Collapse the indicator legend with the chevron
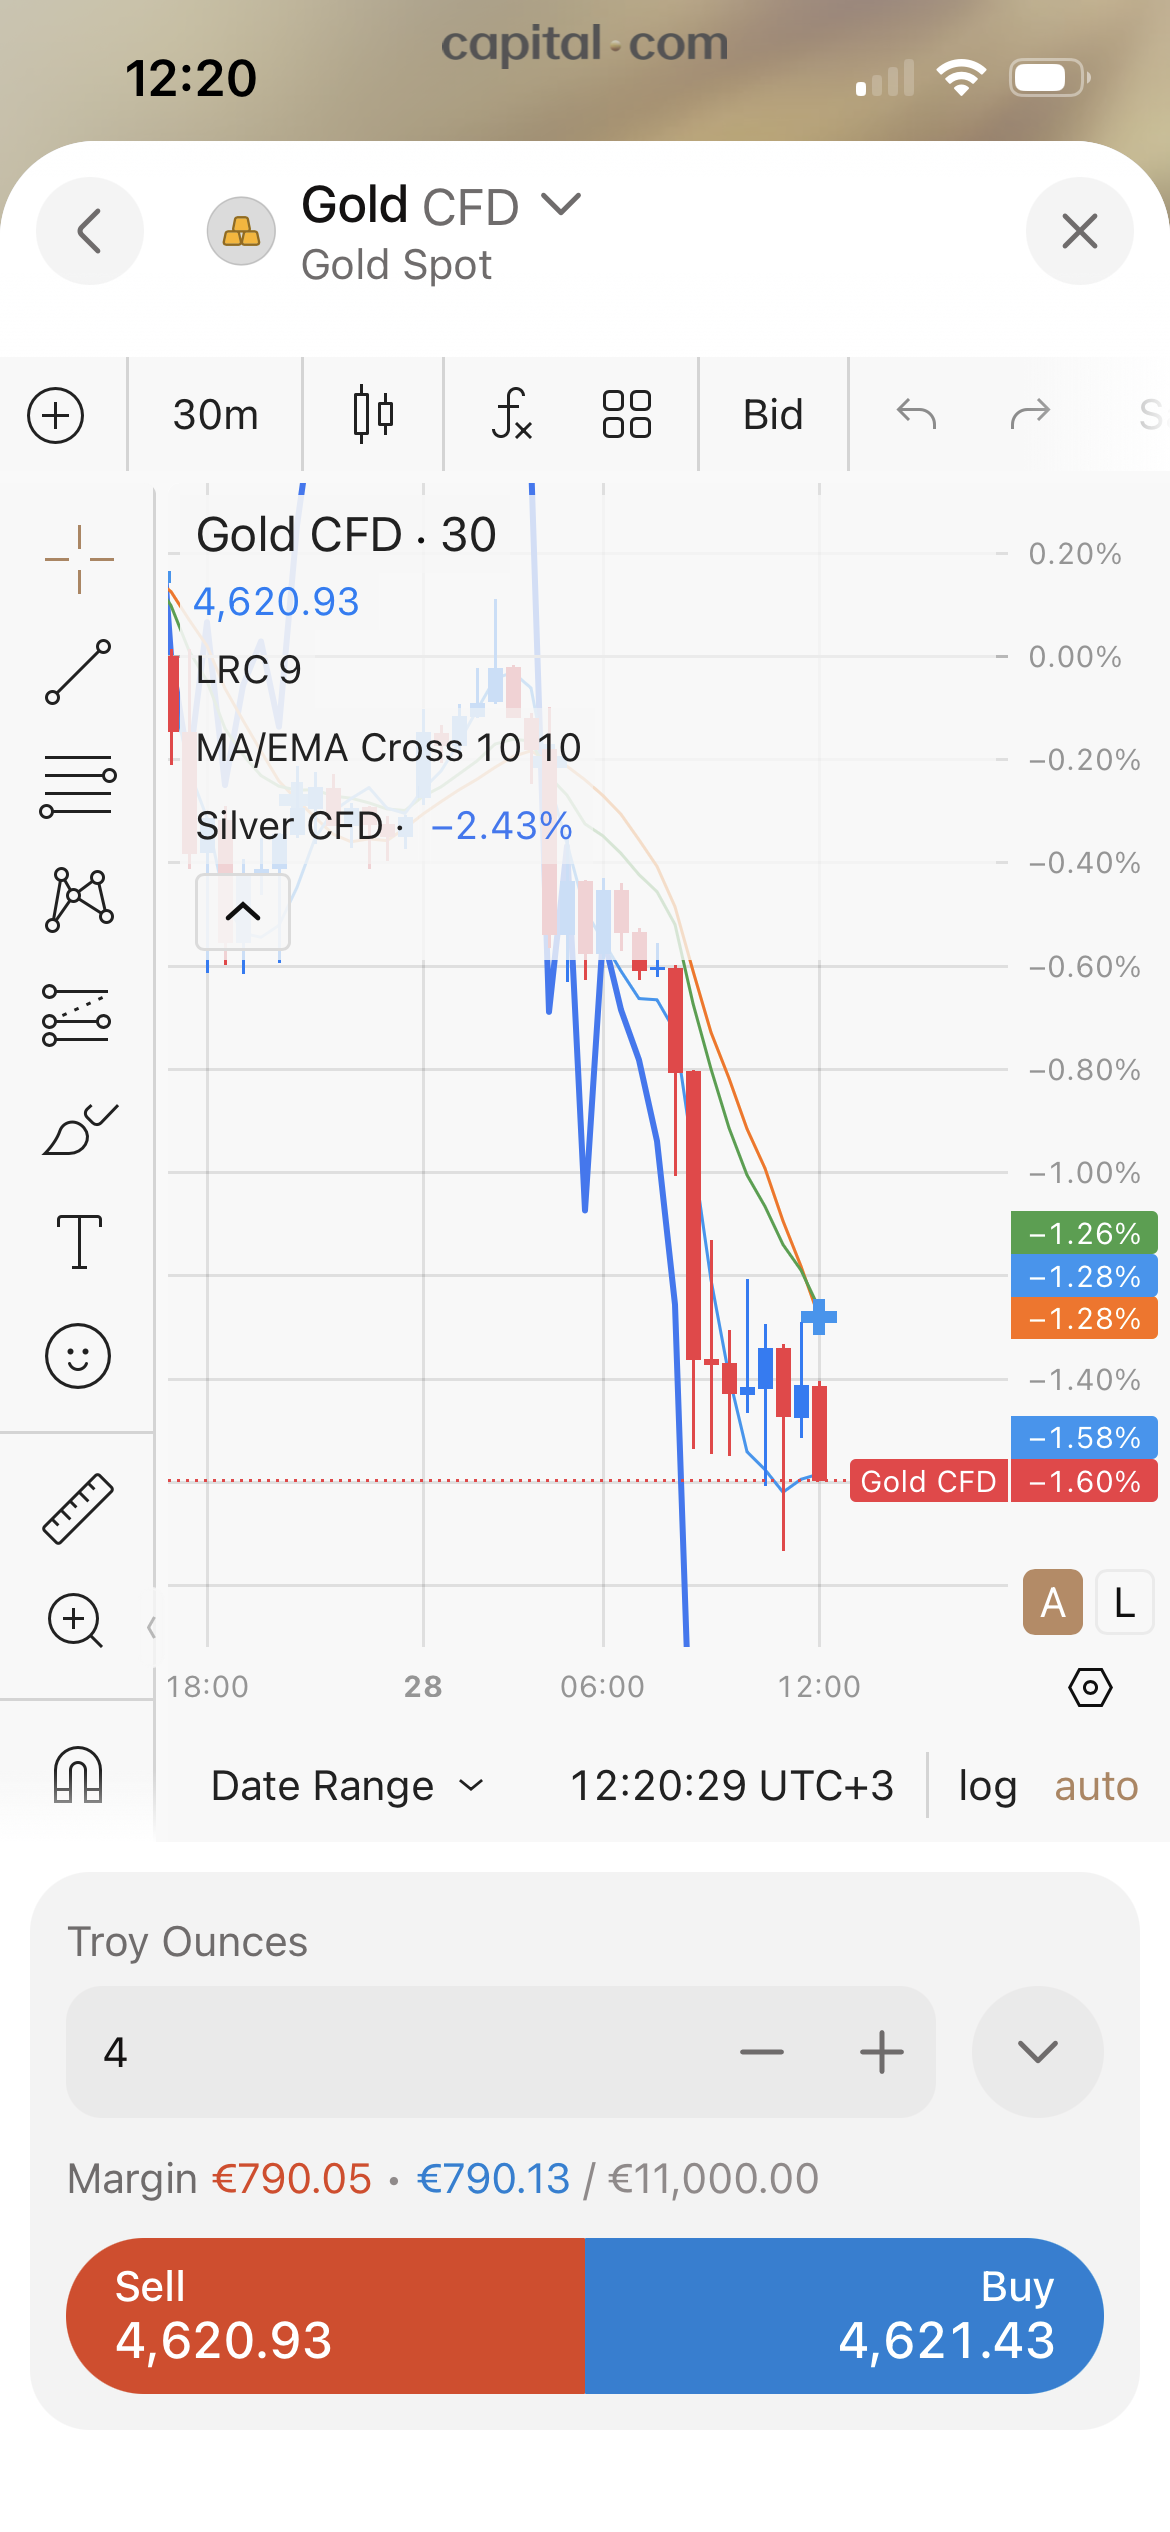 pos(243,911)
